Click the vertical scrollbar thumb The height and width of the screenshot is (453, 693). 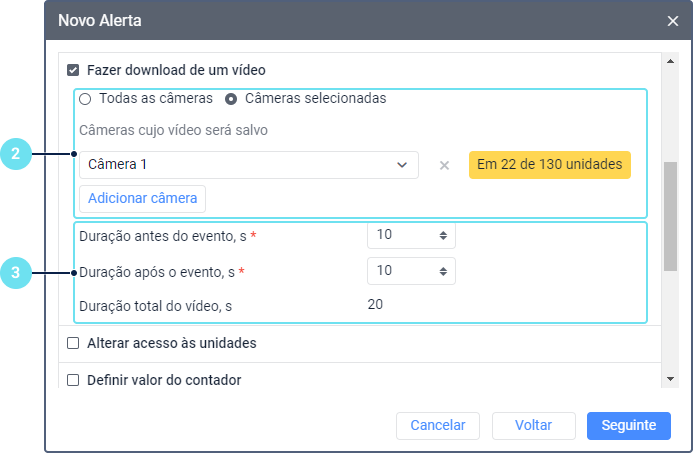point(671,215)
